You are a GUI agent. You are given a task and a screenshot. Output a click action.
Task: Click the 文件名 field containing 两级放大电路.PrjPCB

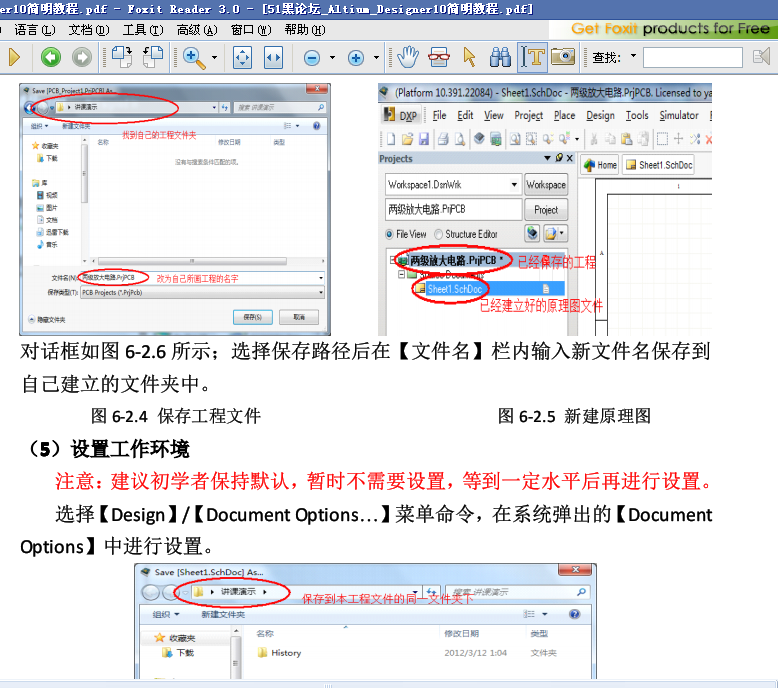[202, 278]
